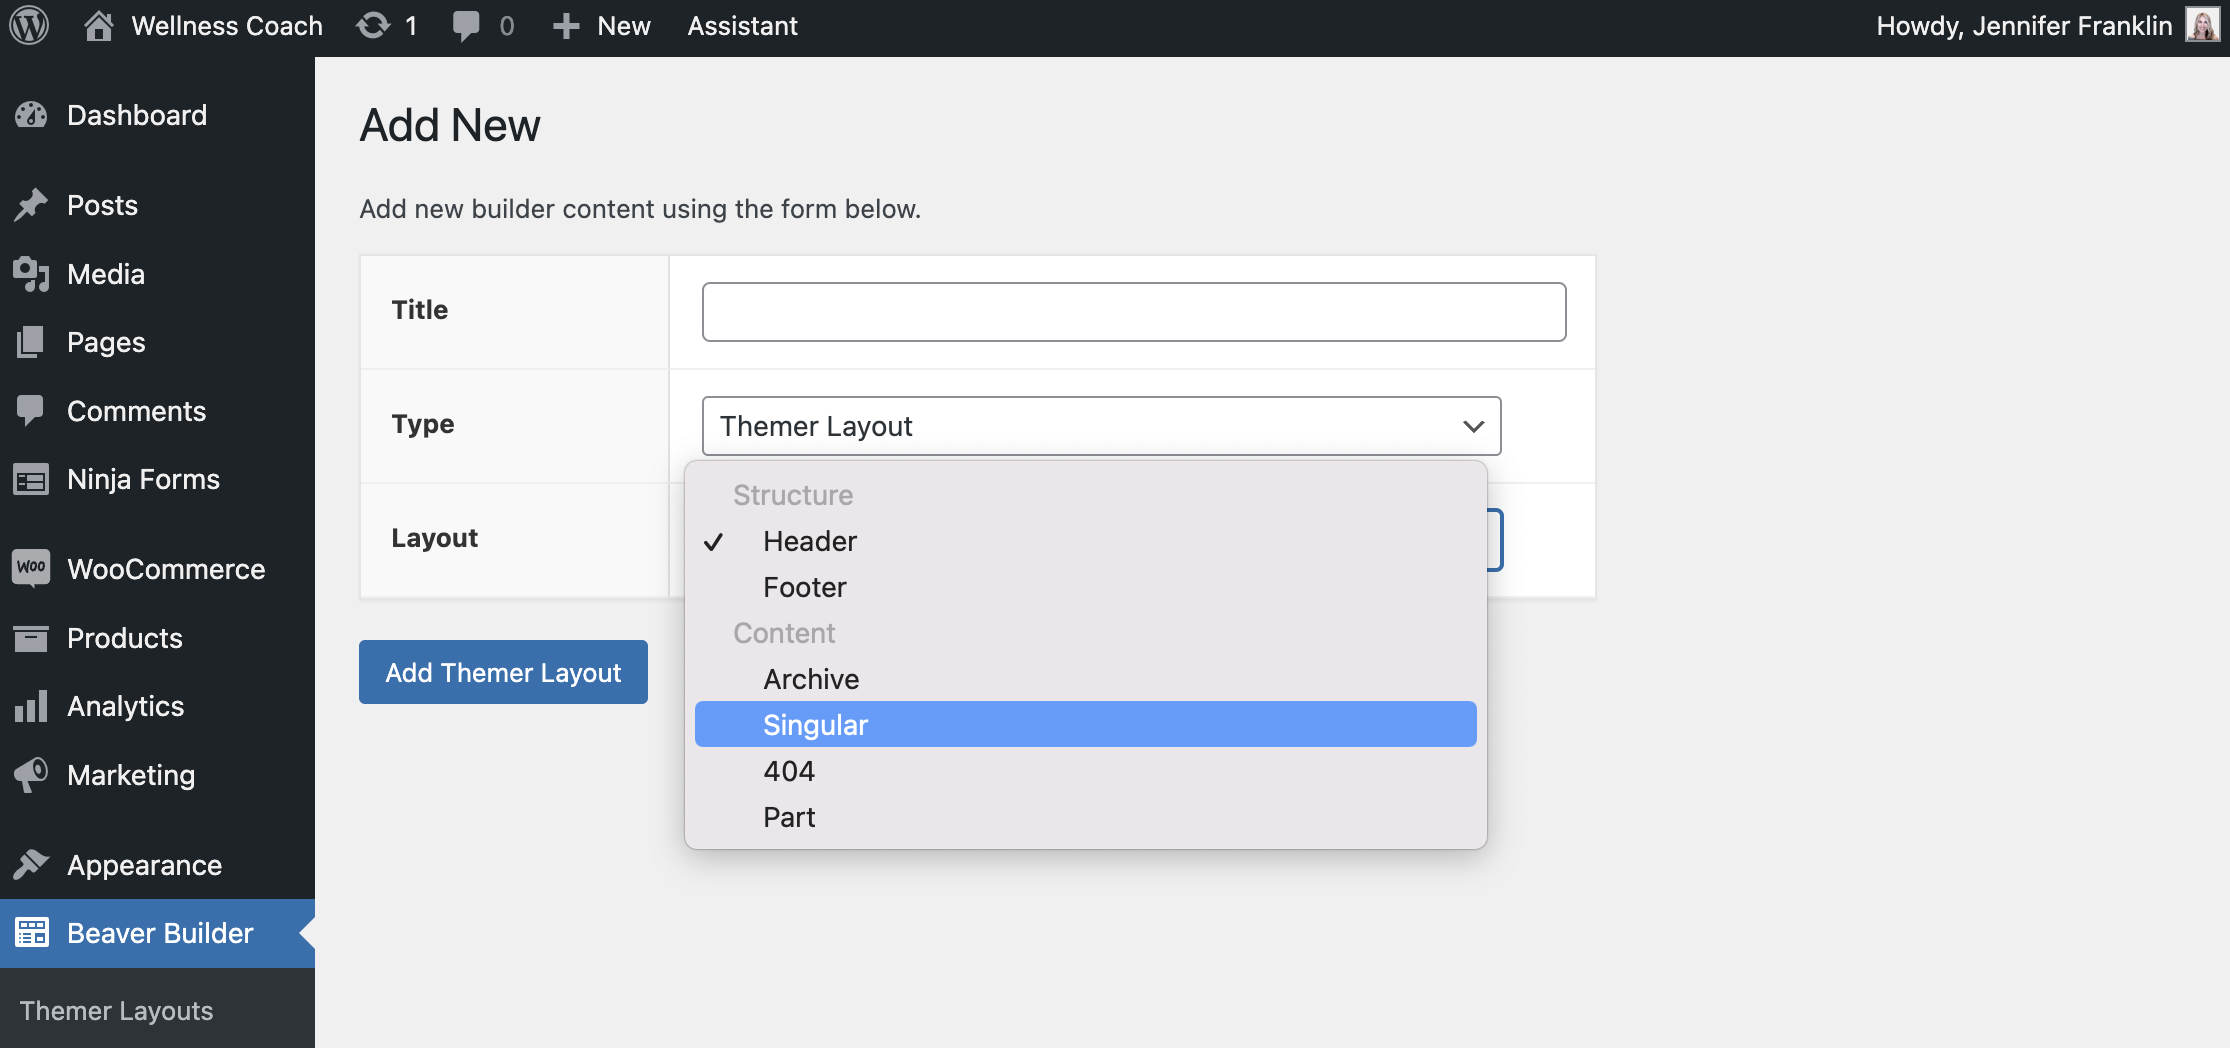Click inside the empty Title field

pos(1133,311)
